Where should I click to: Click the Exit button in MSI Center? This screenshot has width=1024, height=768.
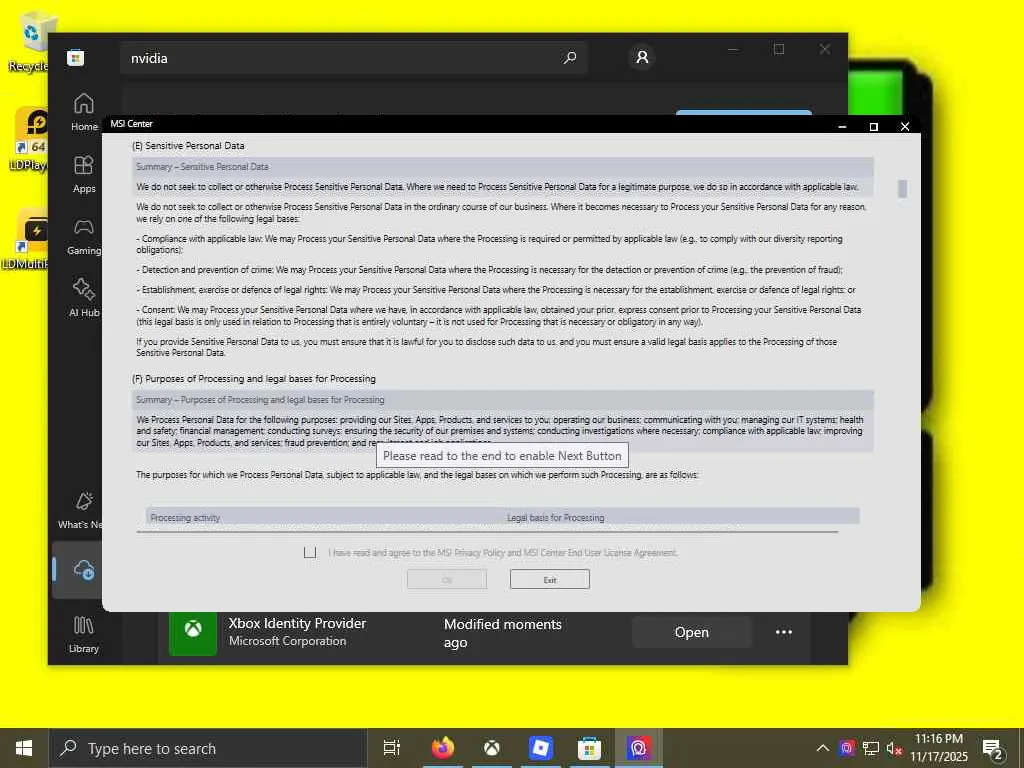550,579
